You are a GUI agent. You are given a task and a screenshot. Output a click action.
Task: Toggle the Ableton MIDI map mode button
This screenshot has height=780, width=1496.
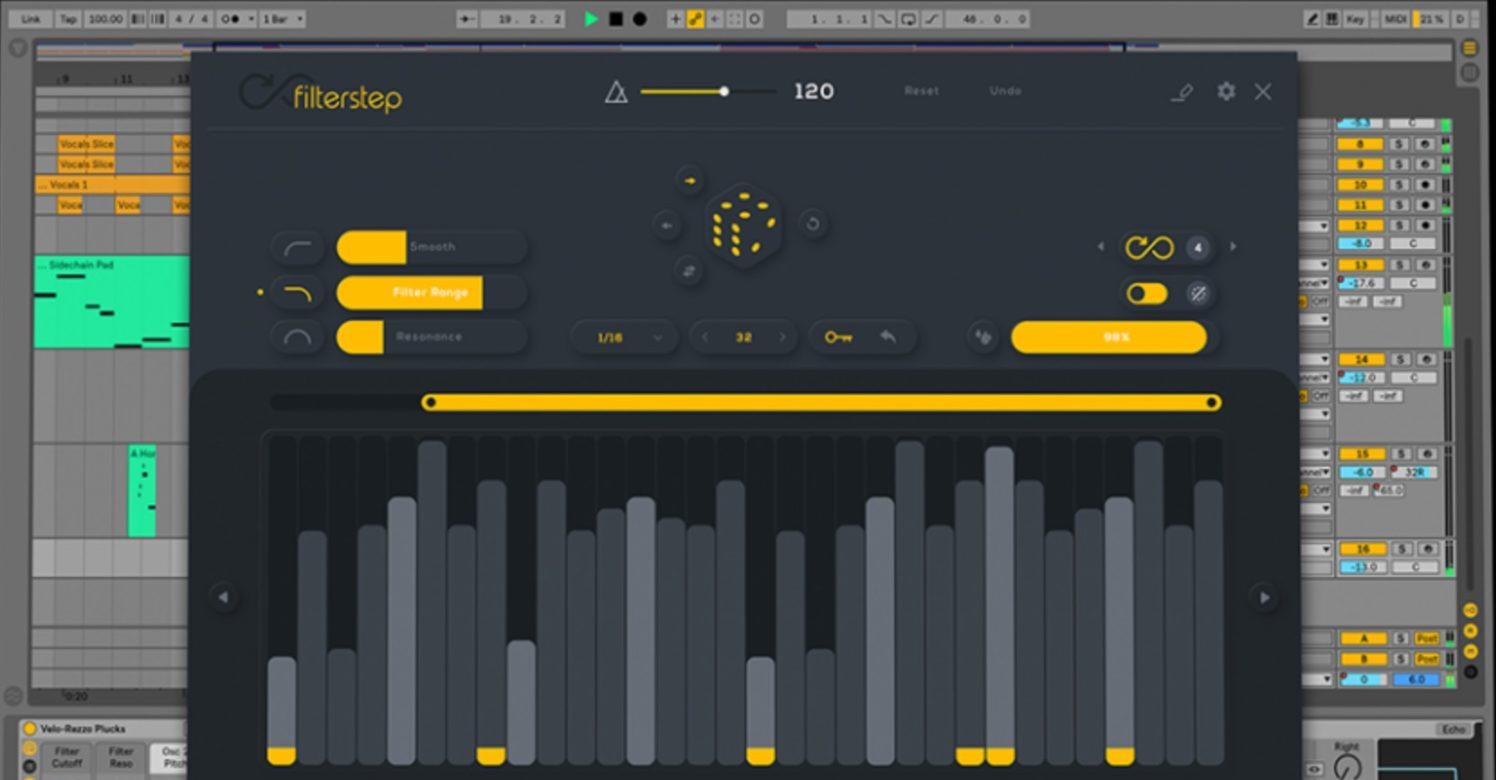coord(1395,19)
